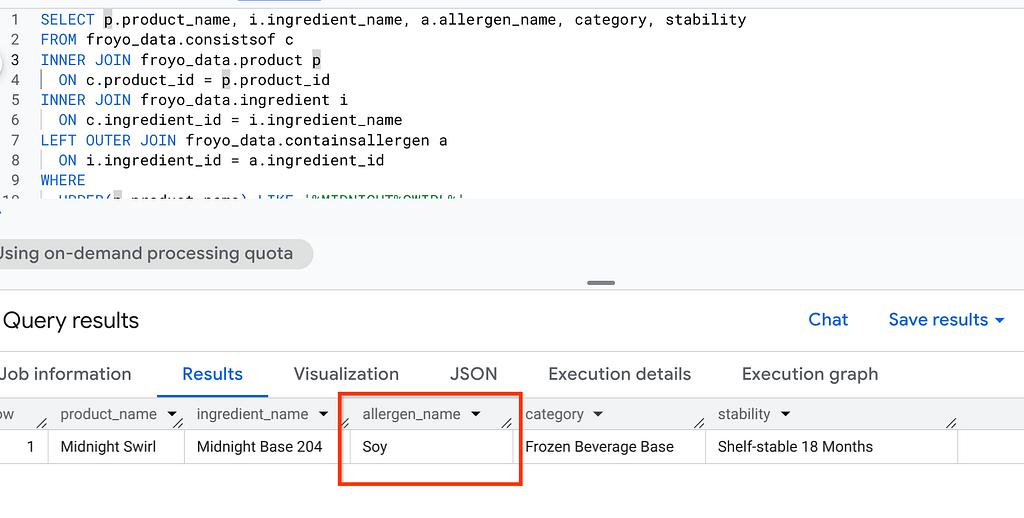Click the category column resize handle
Image resolution: width=1024 pixels, height=518 pixels.
click(x=699, y=423)
